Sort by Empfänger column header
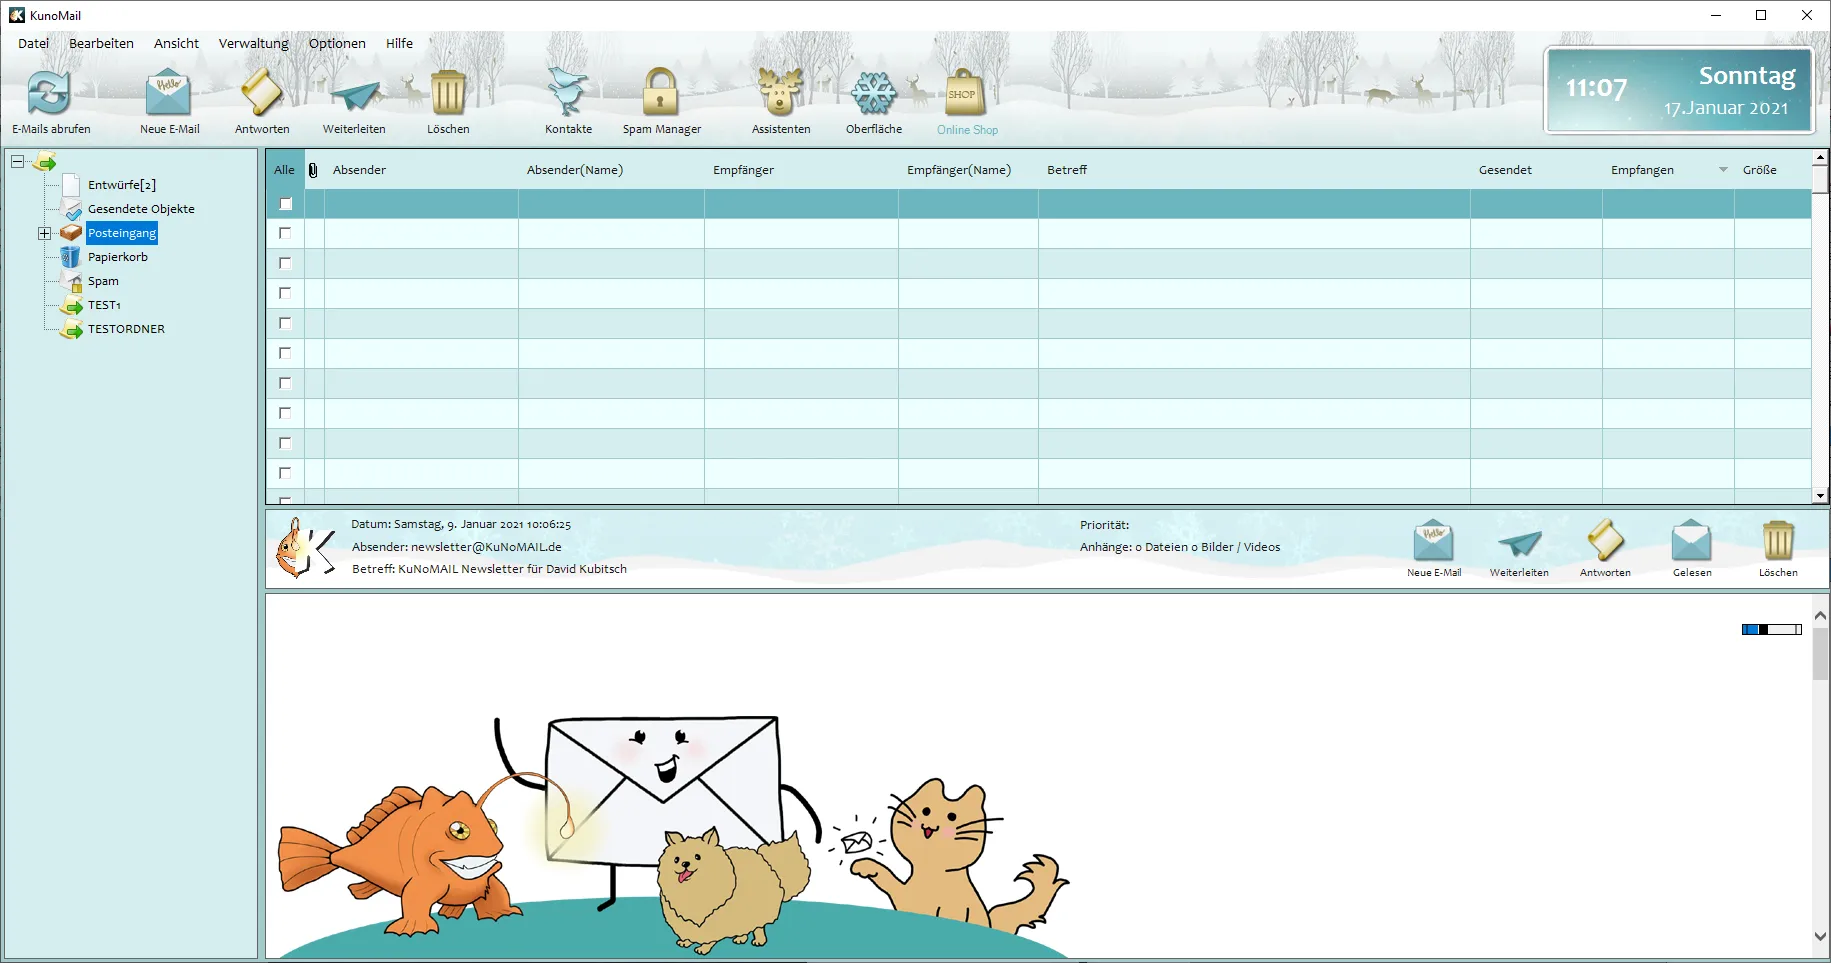This screenshot has height=963, width=1831. [x=743, y=170]
